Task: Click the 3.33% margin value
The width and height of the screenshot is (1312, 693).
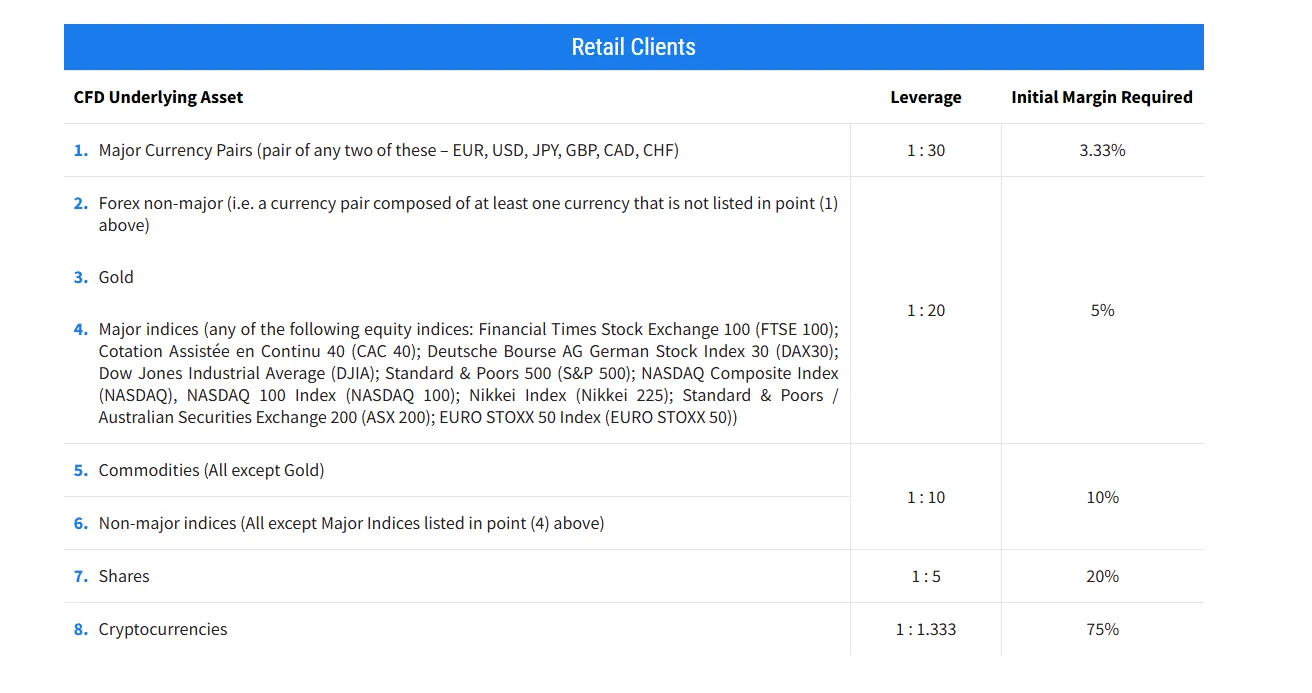Action: click(1102, 150)
